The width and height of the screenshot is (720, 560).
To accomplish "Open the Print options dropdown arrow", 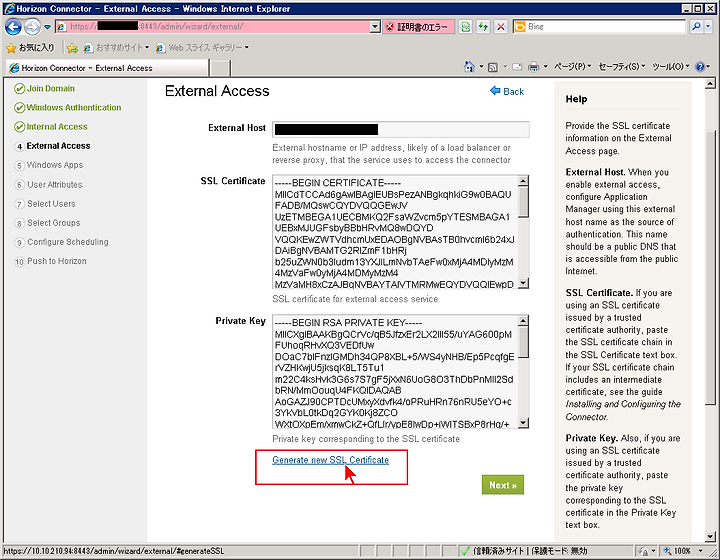I will pos(545,67).
